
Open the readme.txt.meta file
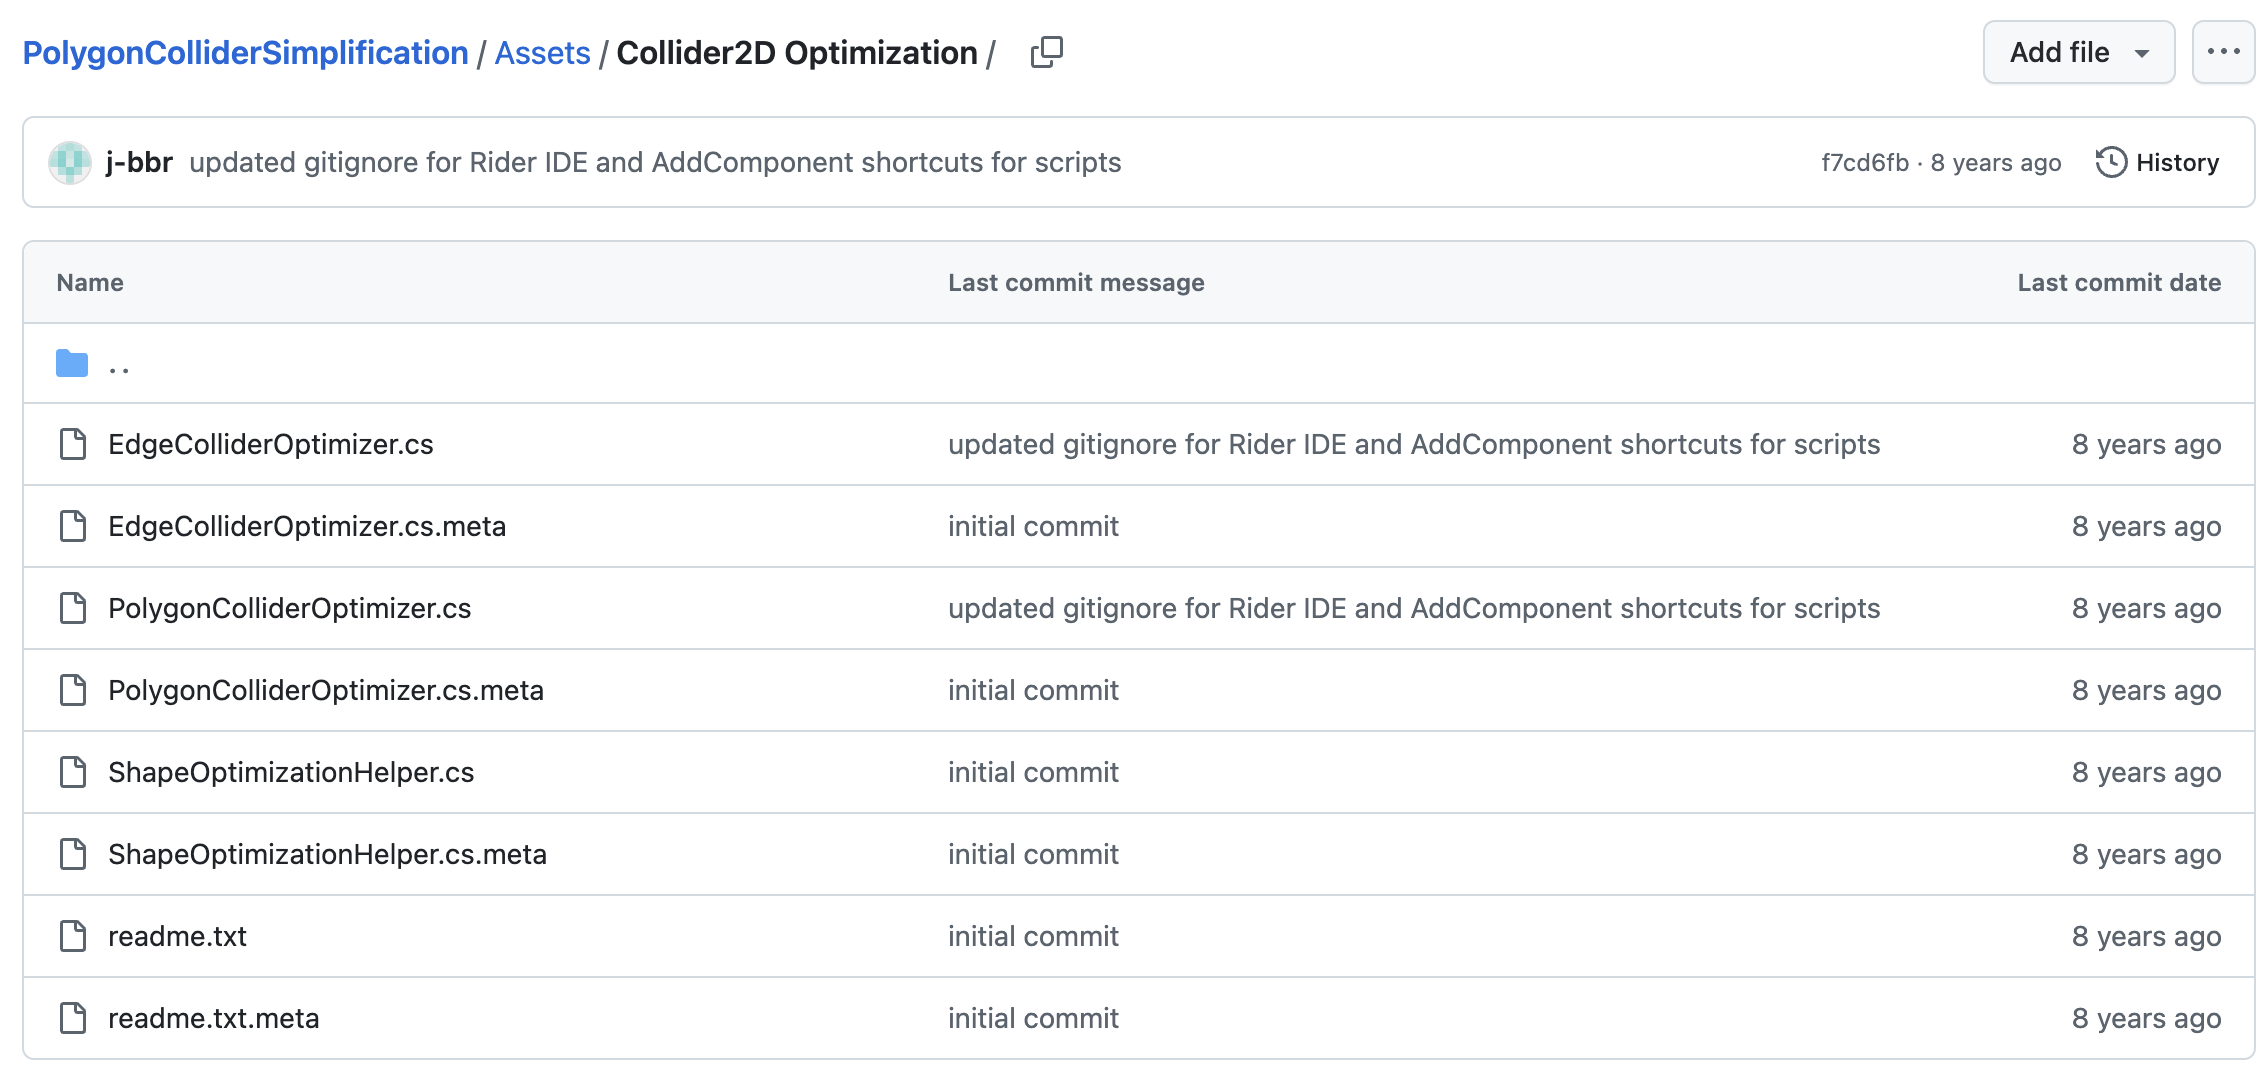pyautogui.click(x=213, y=1018)
